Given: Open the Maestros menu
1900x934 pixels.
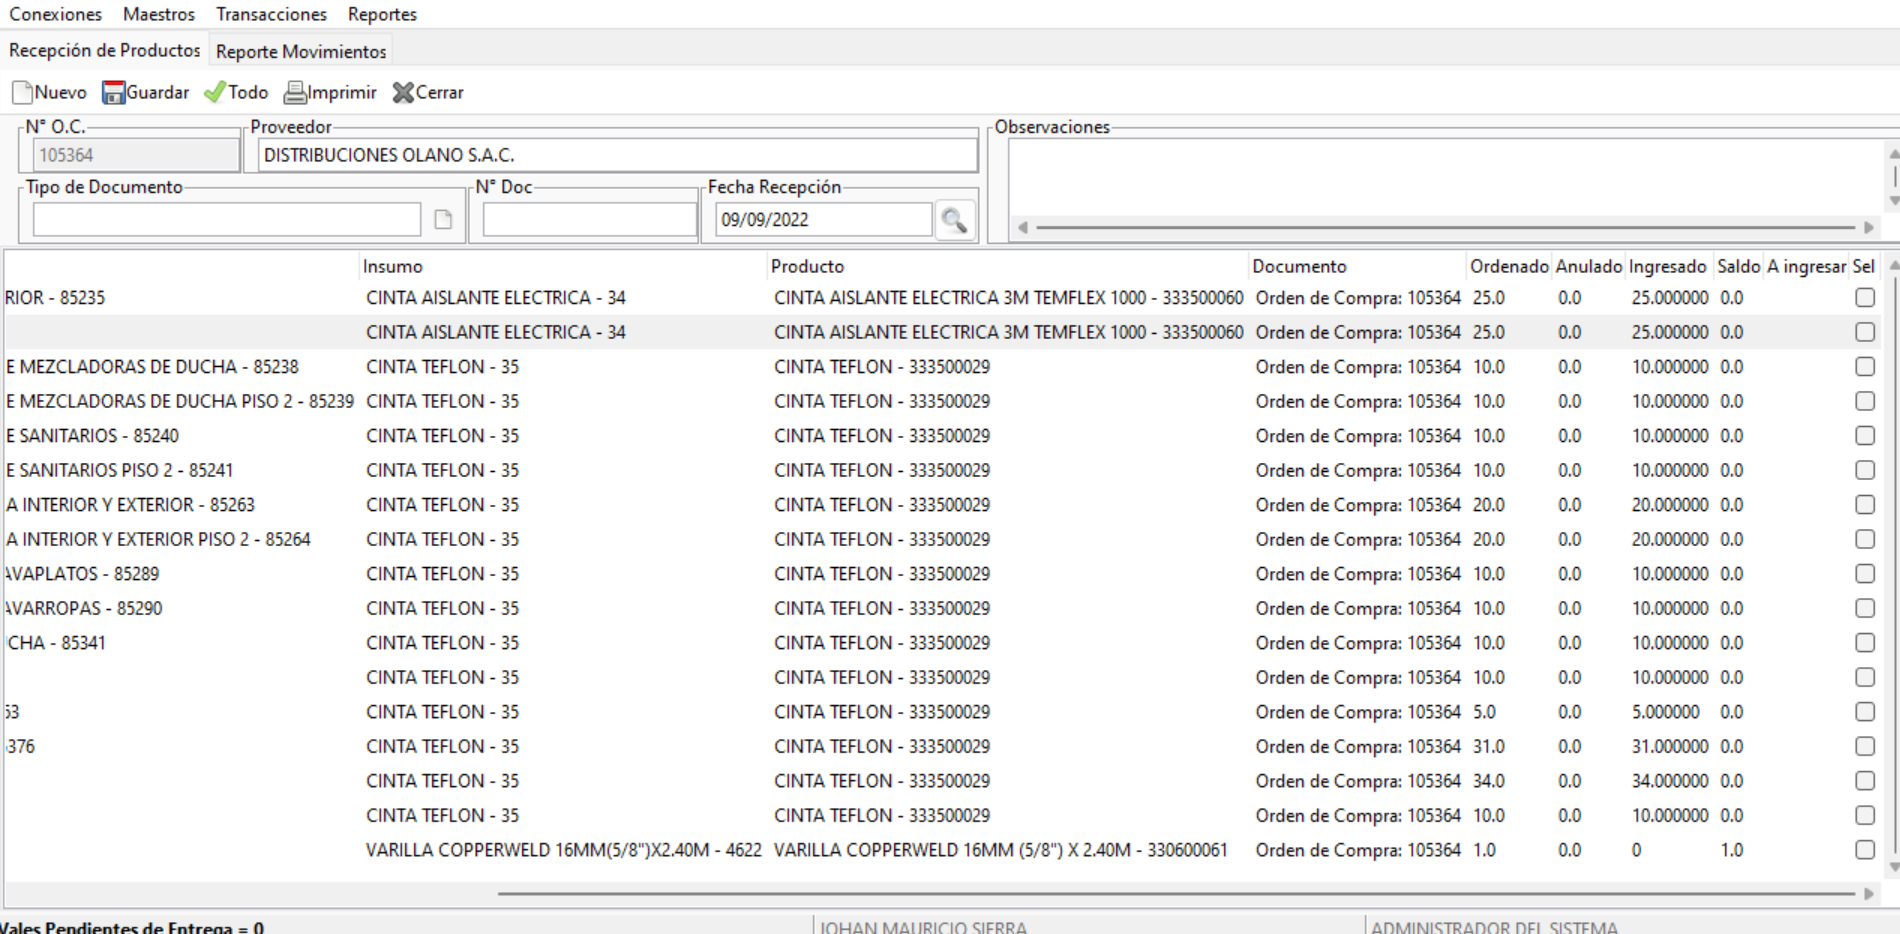Looking at the screenshot, I should (x=159, y=14).
